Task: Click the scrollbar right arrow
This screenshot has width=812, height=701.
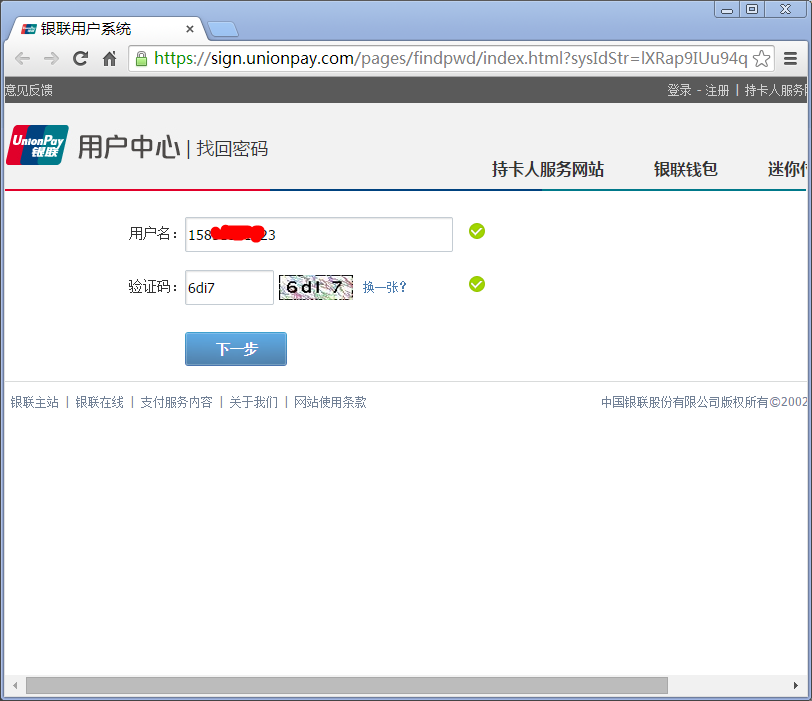Action: (x=795, y=685)
